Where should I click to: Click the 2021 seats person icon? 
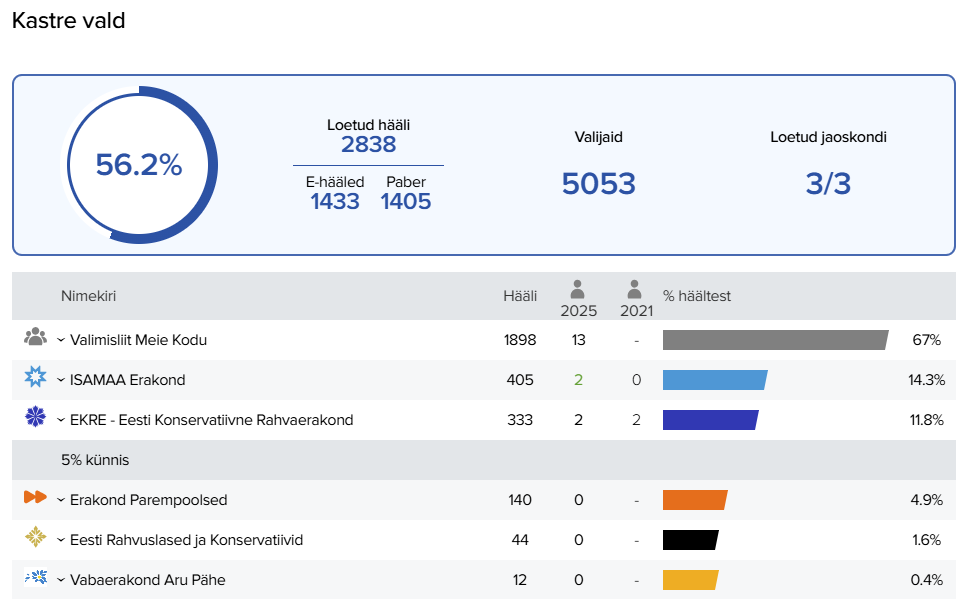pos(636,290)
